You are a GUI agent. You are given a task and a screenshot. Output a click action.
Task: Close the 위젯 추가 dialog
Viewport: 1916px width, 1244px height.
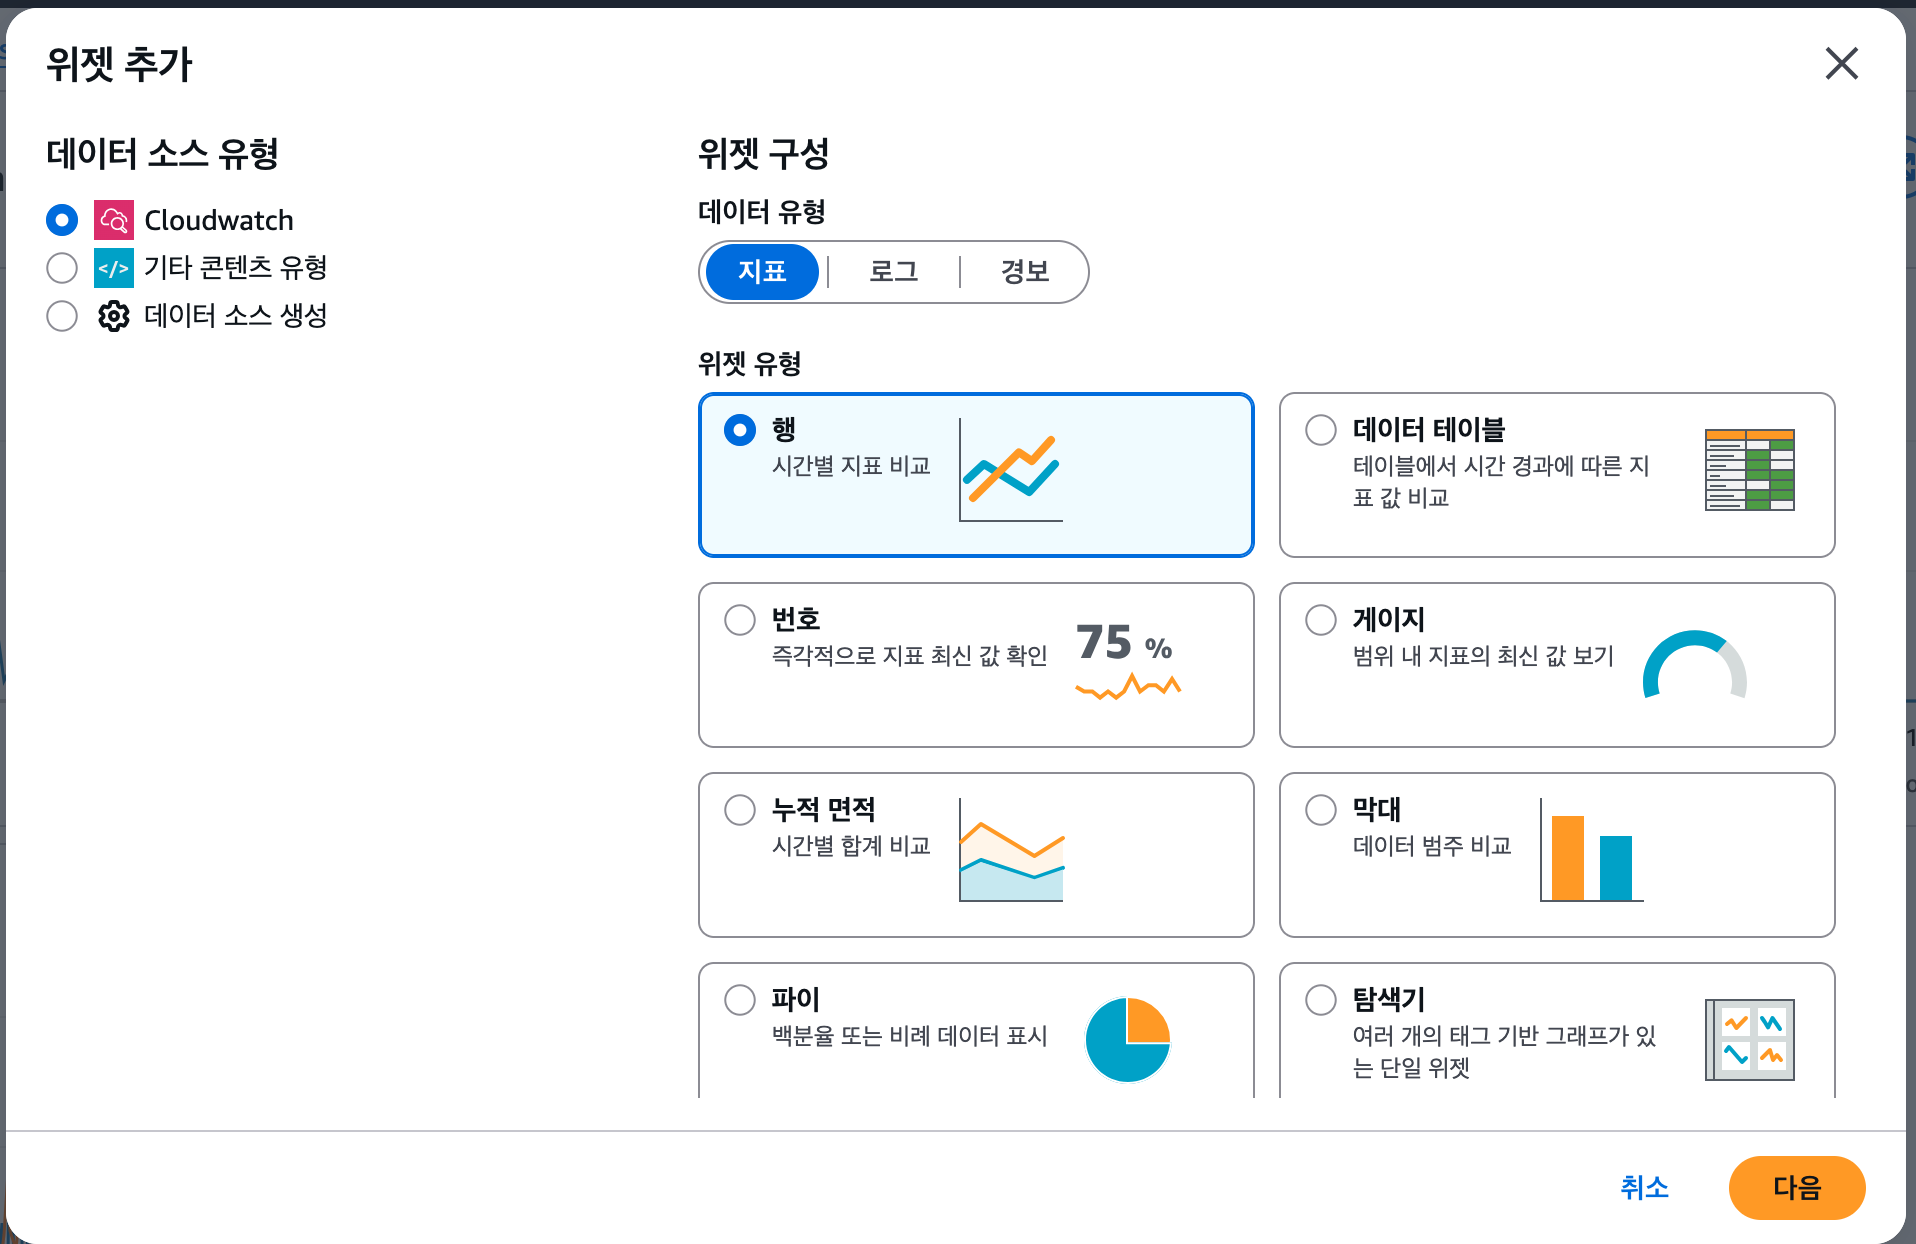click(x=1841, y=64)
